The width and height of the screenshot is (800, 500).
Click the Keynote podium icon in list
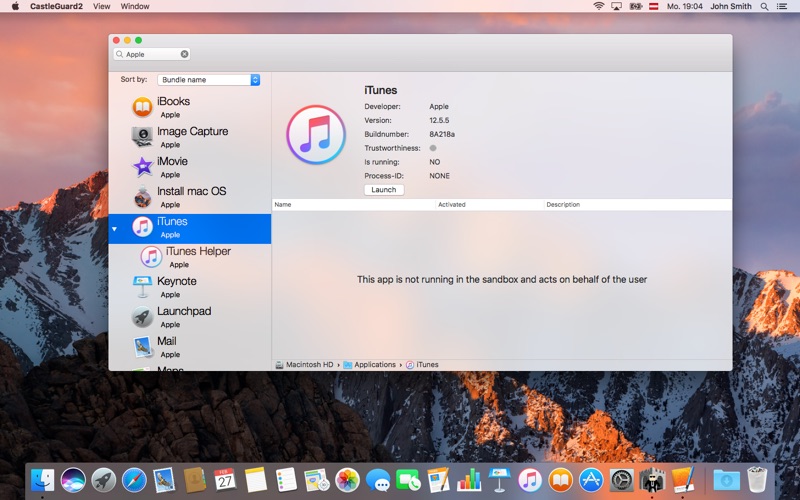pos(142,287)
